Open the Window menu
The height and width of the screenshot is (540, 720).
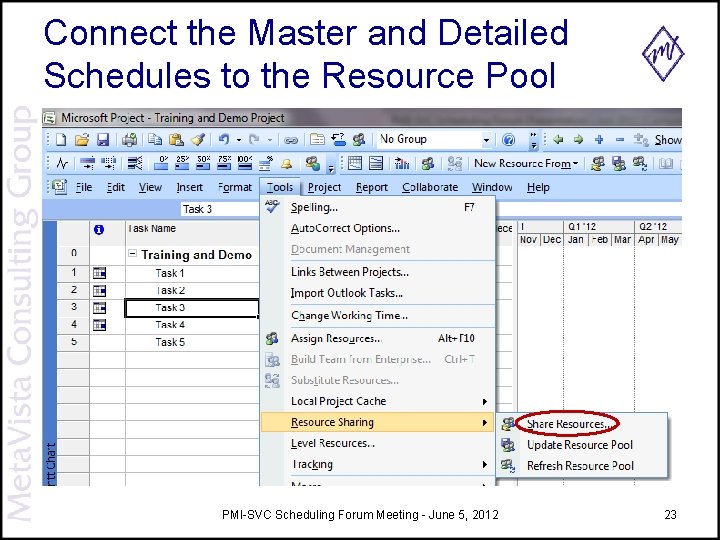pos(492,187)
